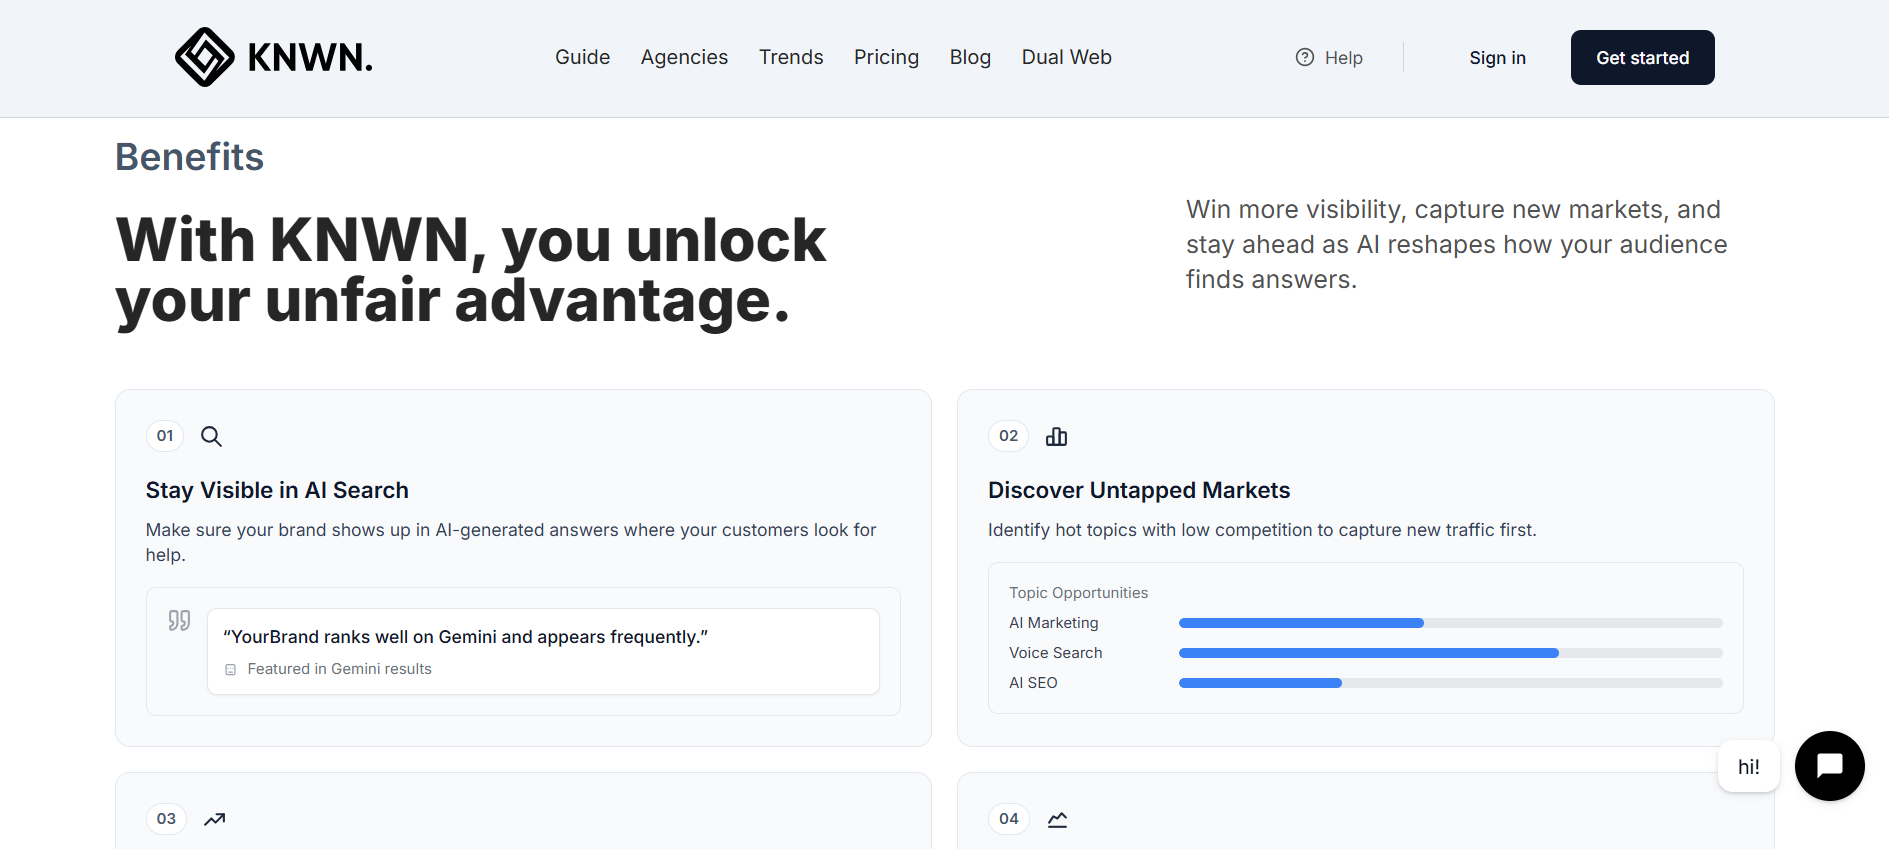Click the Voice Search progress bar
This screenshot has height=849, width=1889.
click(x=1450, y=653)
